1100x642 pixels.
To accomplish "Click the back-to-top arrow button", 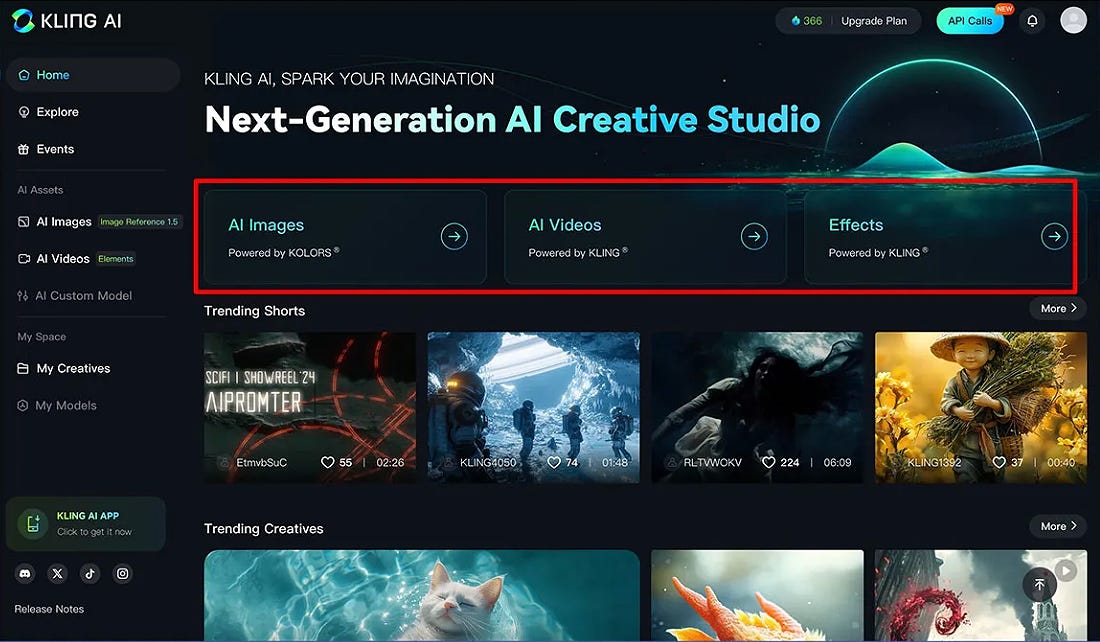I will click(x=1040, y=584).
